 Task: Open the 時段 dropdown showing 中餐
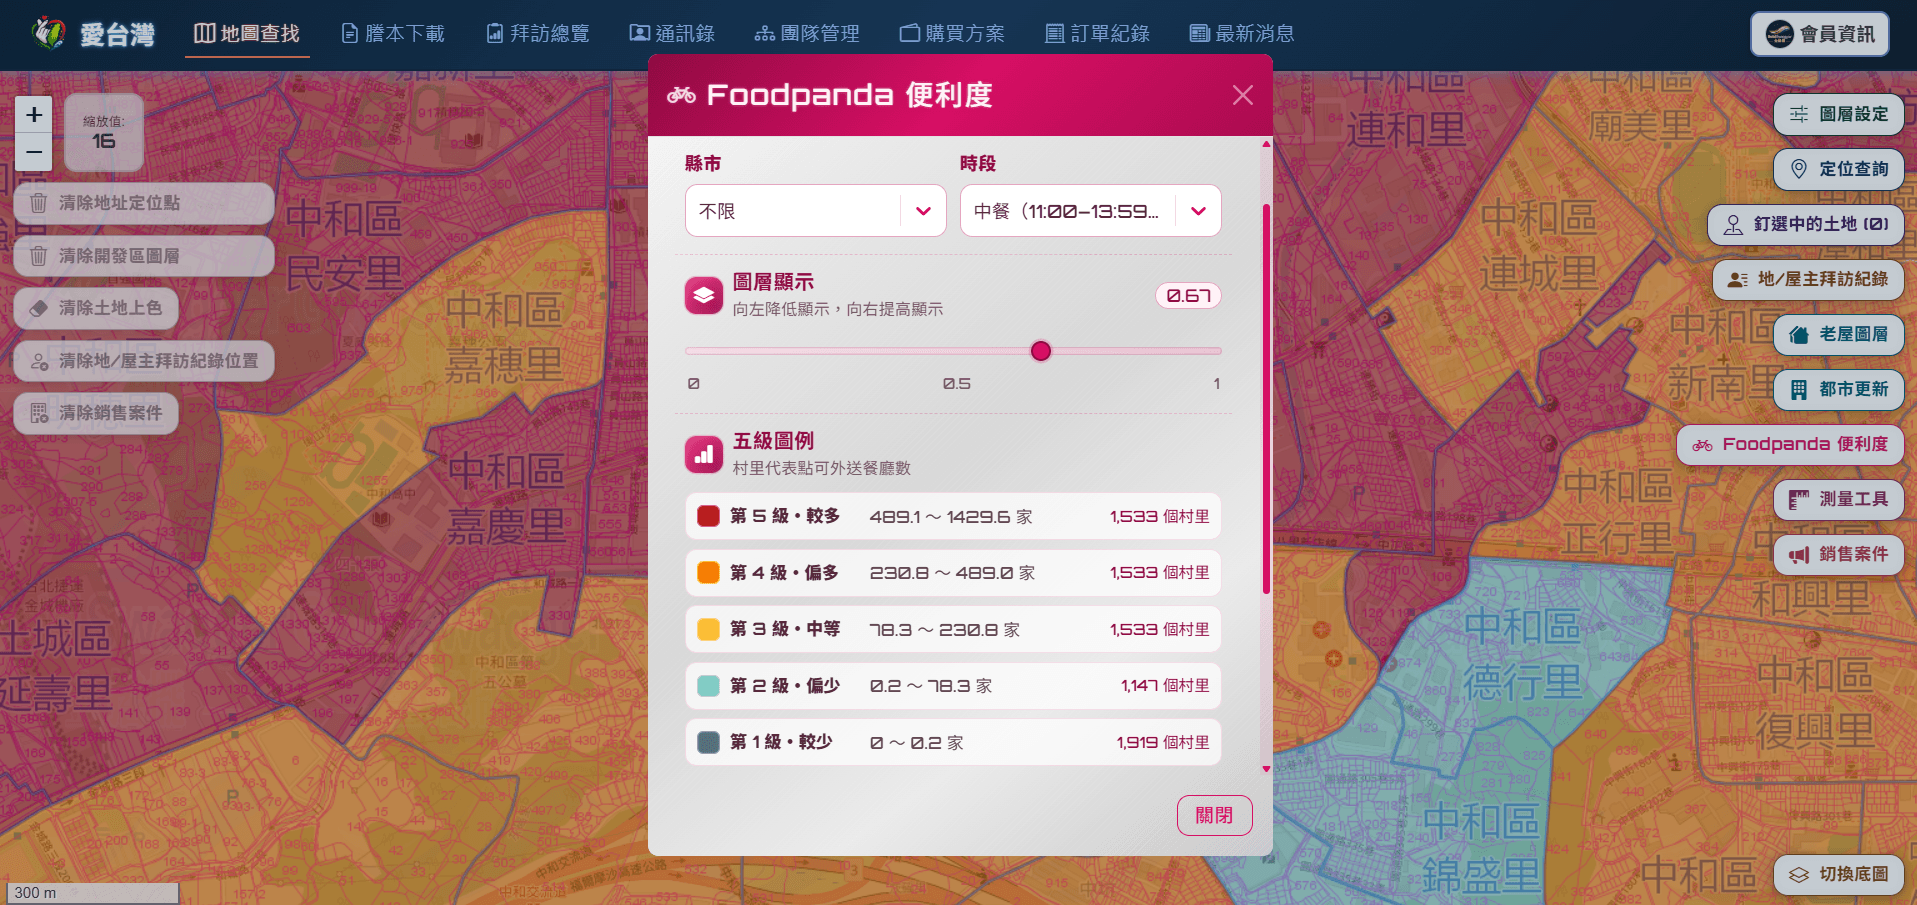click(x=1090, y=211)
